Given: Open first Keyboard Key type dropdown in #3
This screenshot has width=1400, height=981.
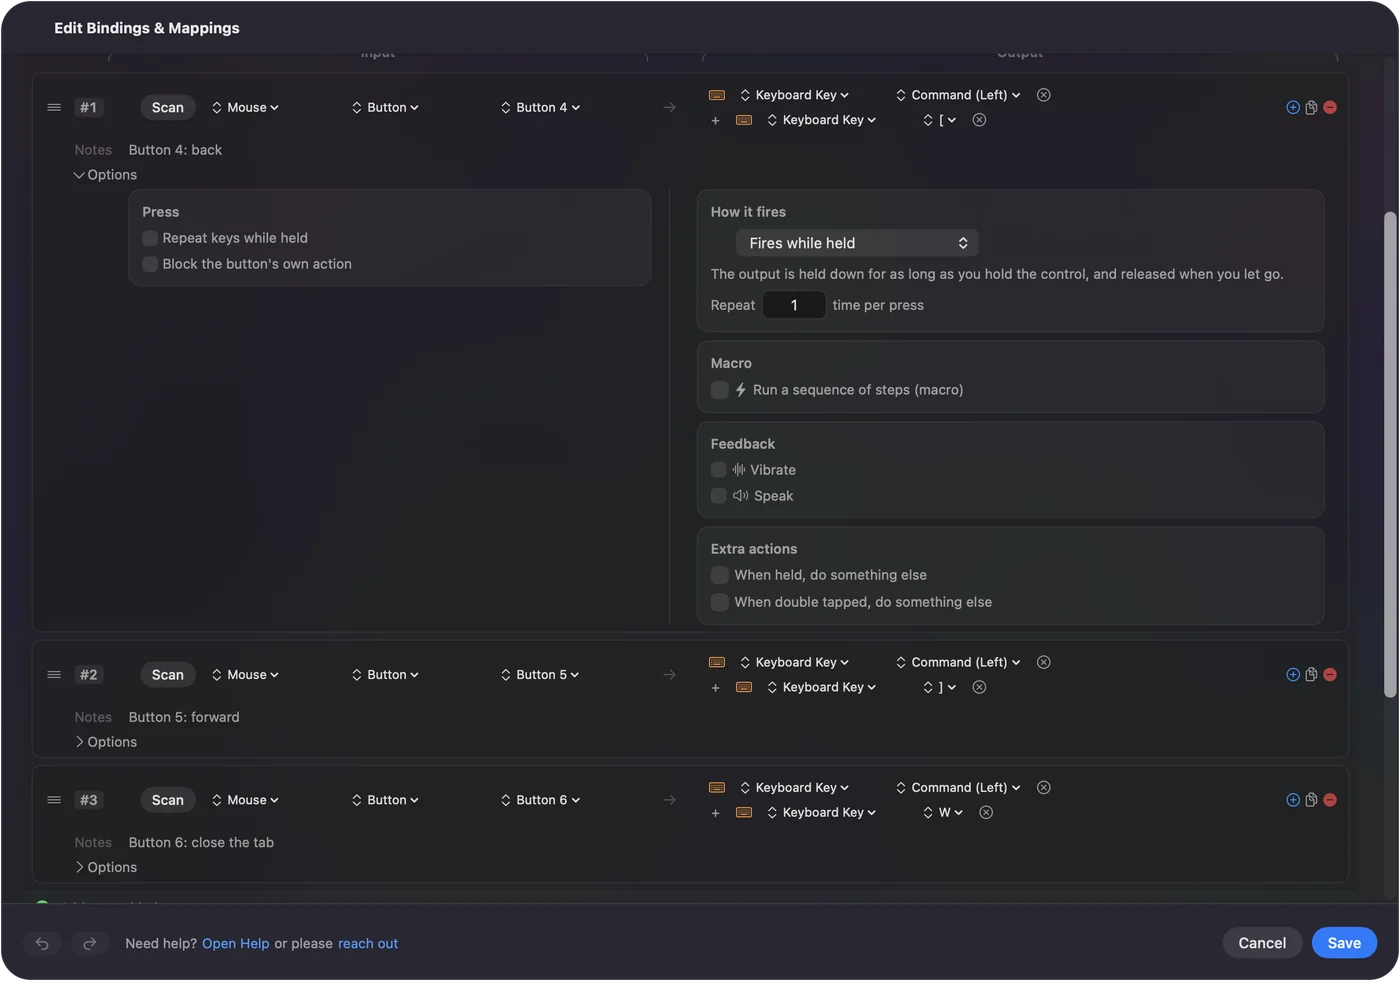Looking at the screenshot, I should [x=795, y=788].
